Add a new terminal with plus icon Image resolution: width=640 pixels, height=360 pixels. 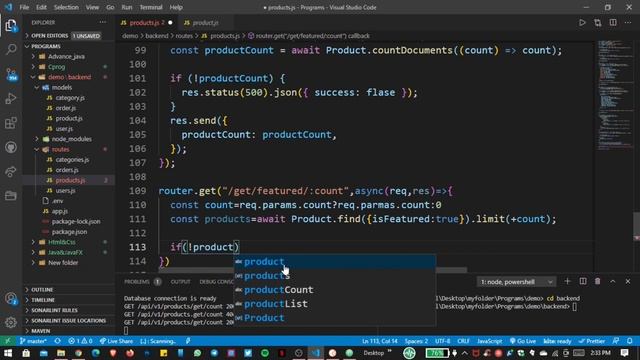click(567, 281)
